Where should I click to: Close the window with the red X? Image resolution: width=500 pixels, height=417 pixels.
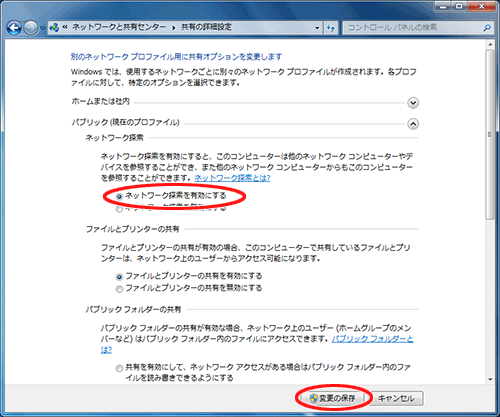point(482,6)
